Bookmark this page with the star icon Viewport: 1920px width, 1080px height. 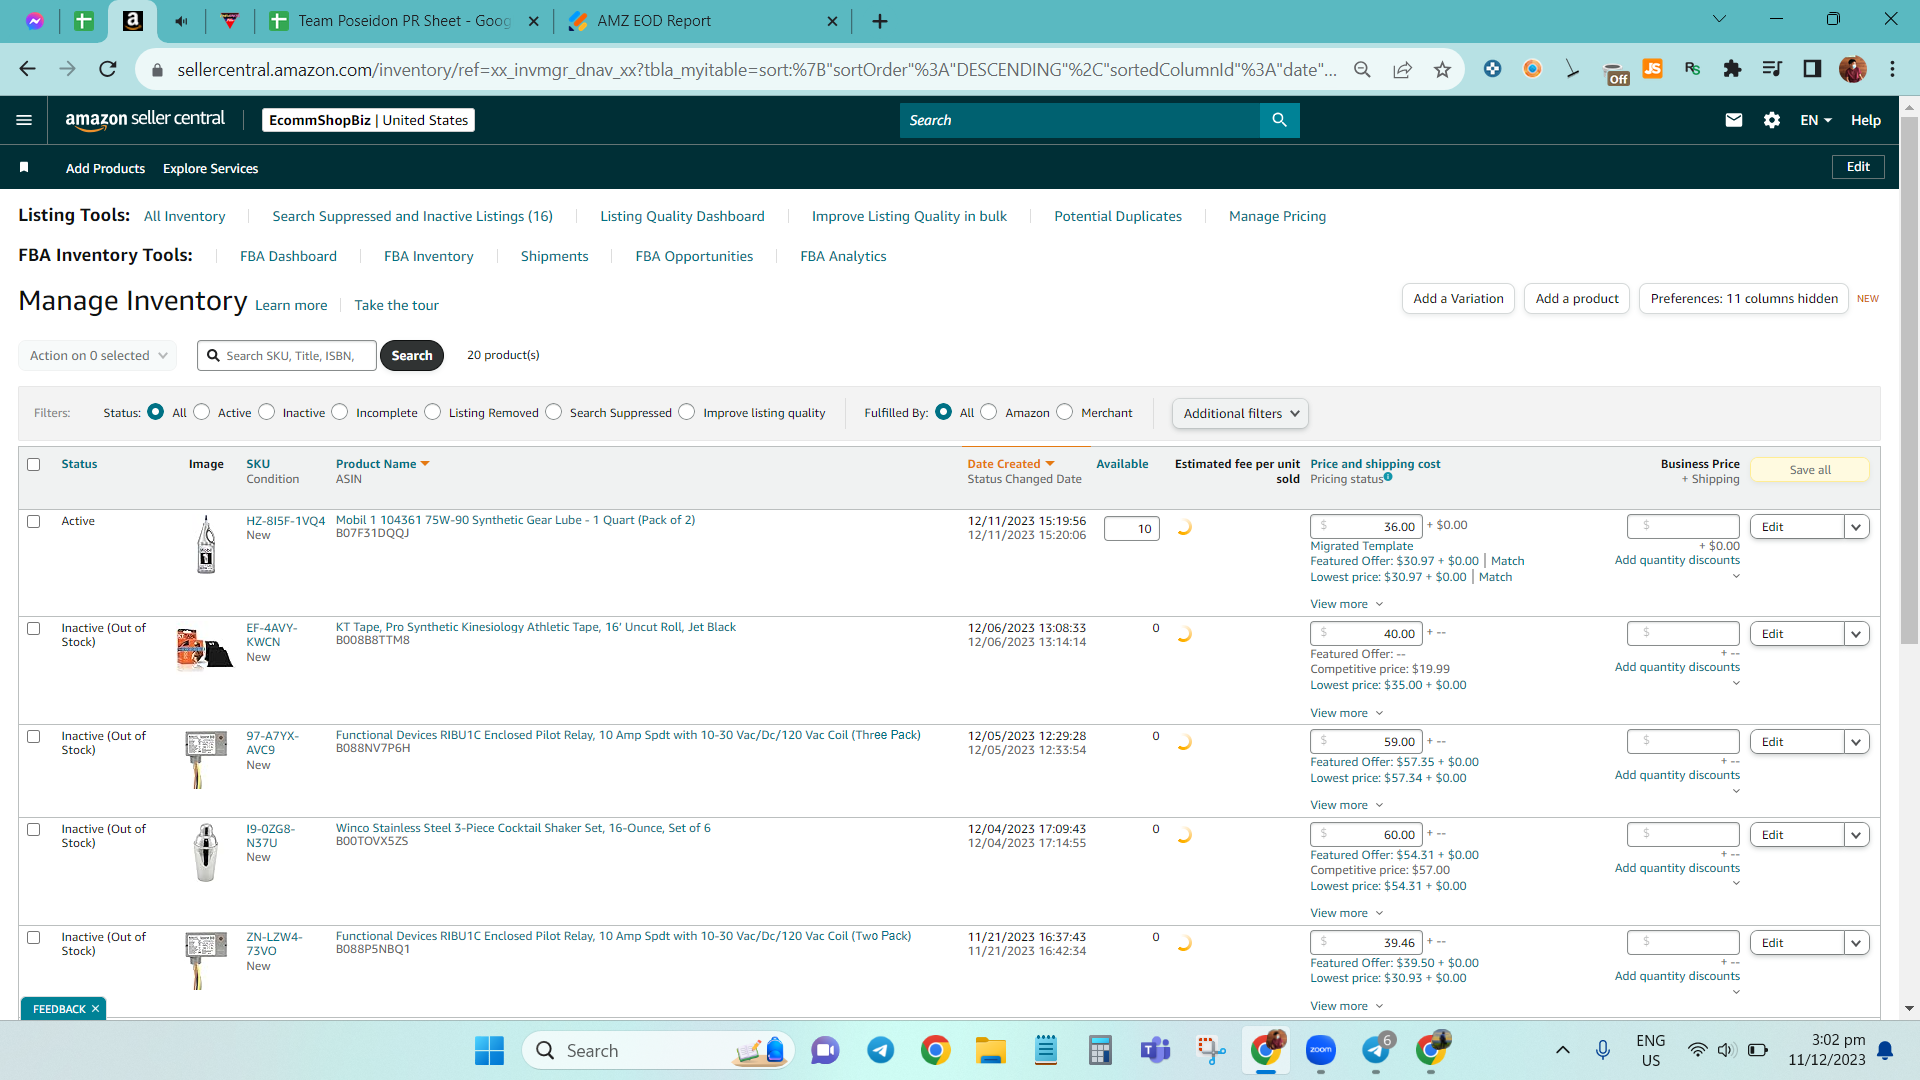pos(1442,69)
